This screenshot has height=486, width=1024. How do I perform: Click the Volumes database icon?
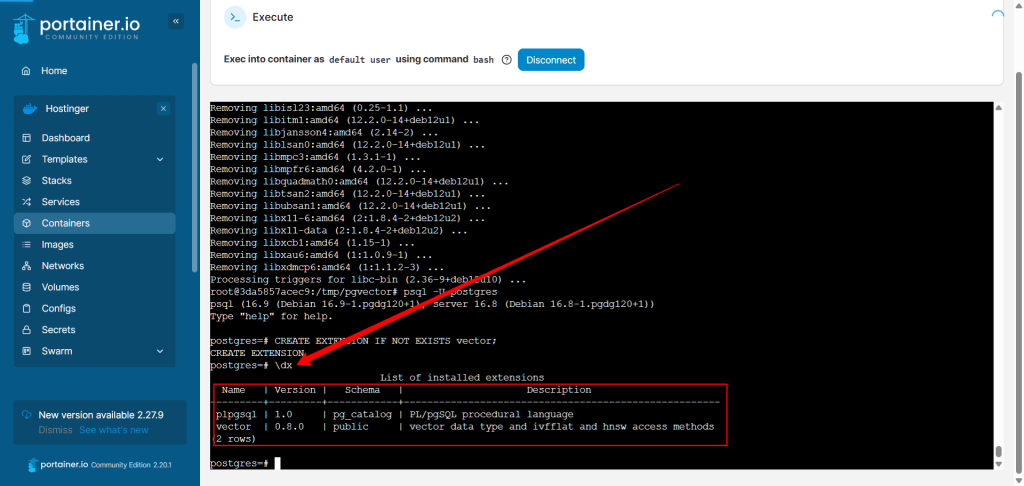click(24, 287)
